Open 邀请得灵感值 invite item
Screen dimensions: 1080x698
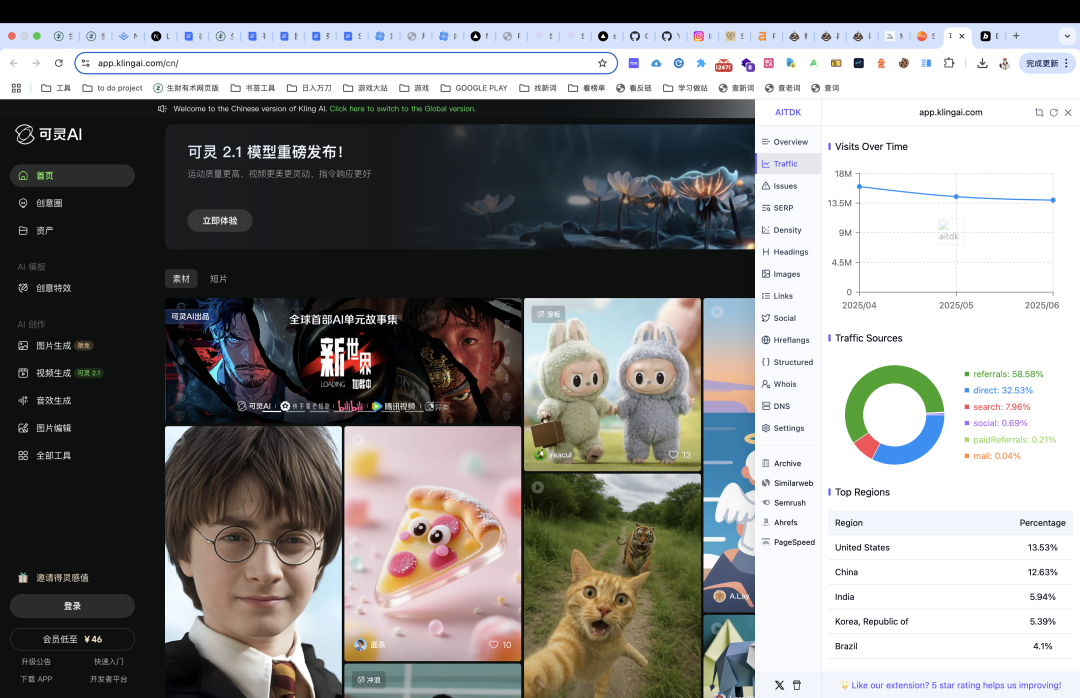(x=54, y=577)
